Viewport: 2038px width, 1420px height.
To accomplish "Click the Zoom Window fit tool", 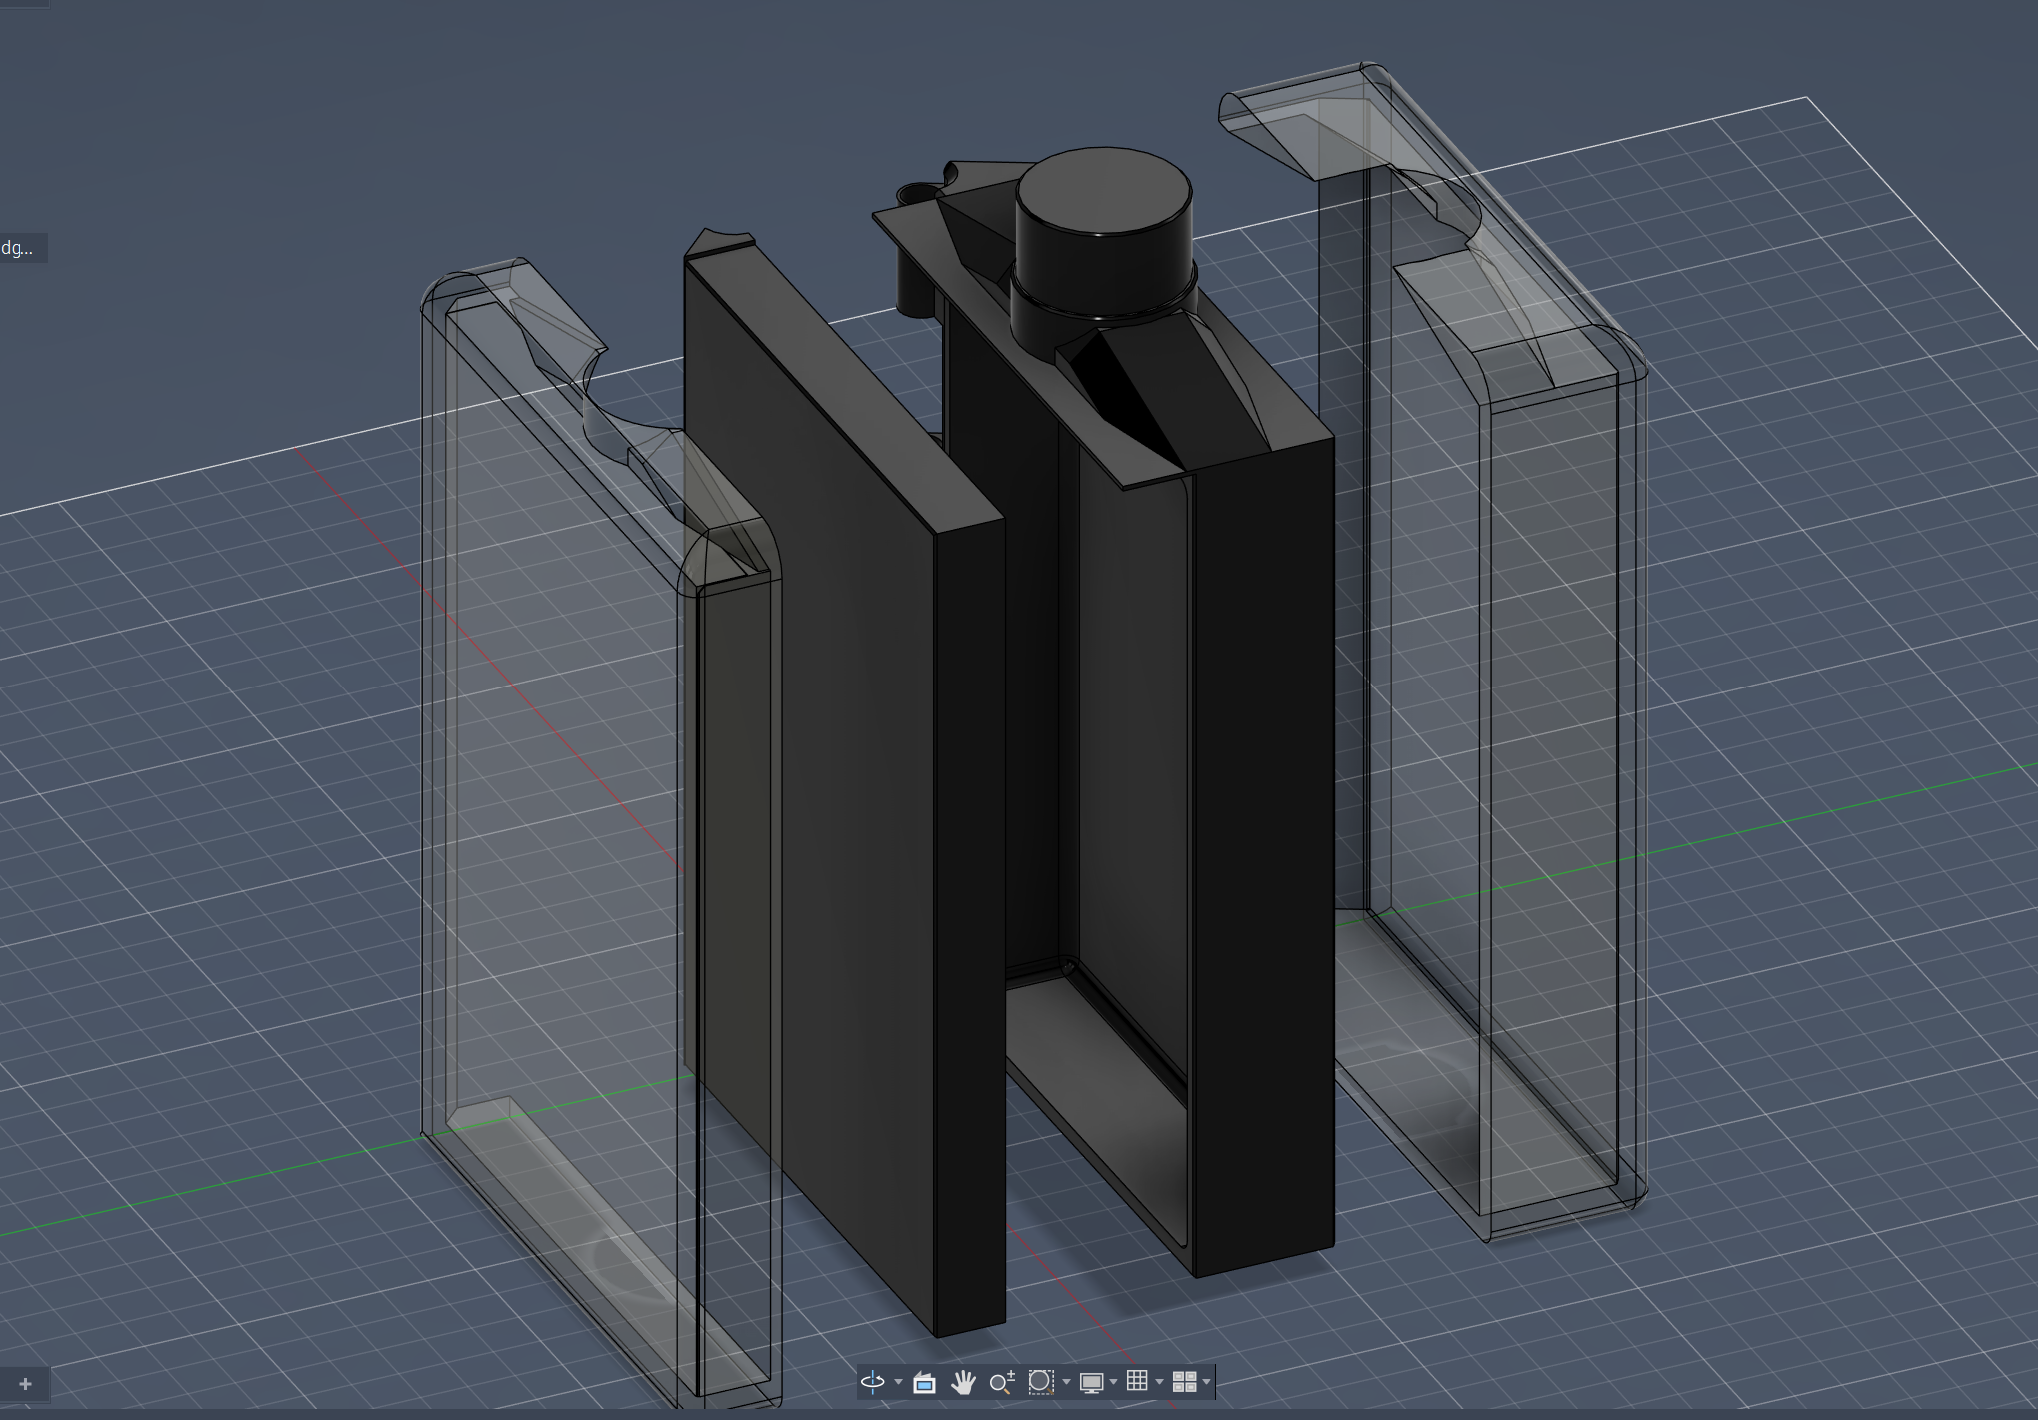I will (1041, 1382).
